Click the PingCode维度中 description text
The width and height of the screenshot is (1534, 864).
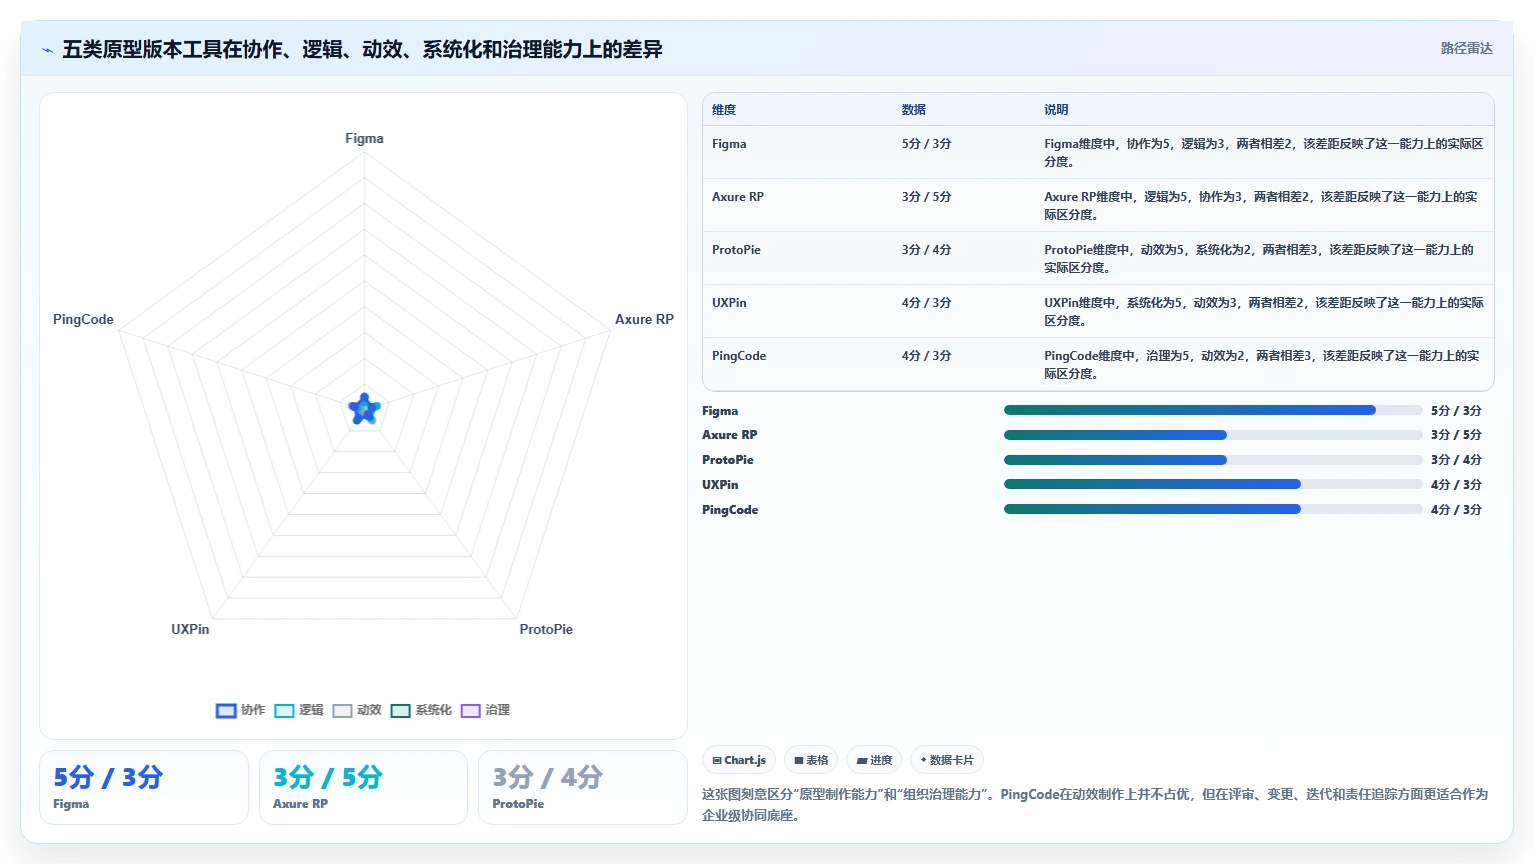click(x=1262, y=365)
